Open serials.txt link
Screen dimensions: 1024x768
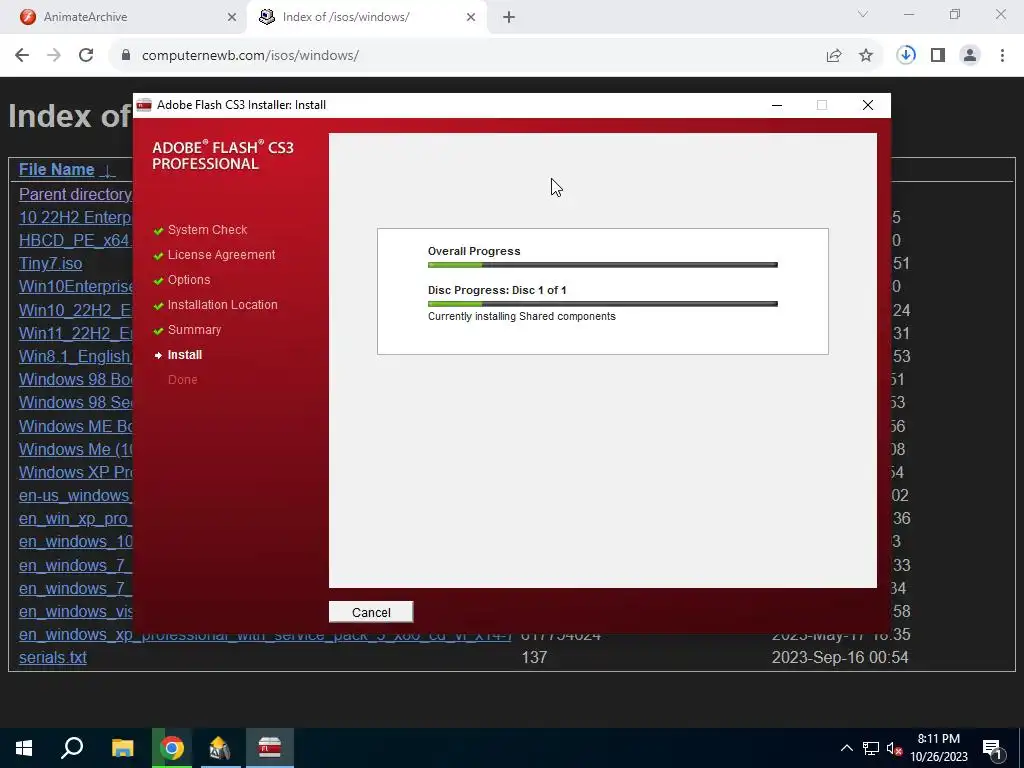coord(53,657)
